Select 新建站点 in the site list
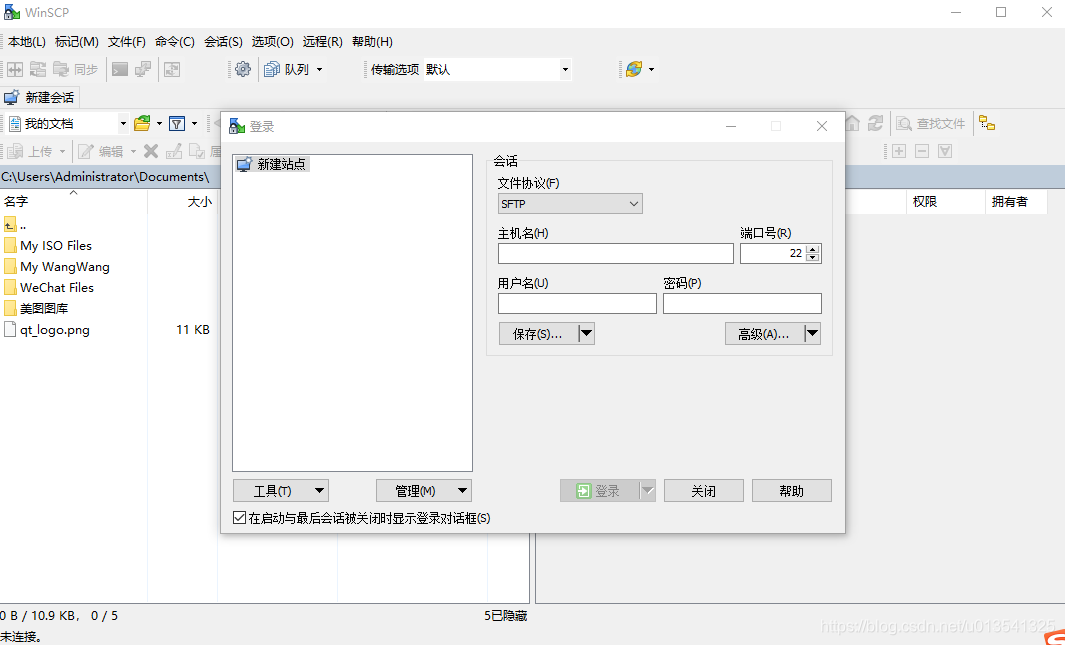 pyautogui.click(x=273, y=164)
